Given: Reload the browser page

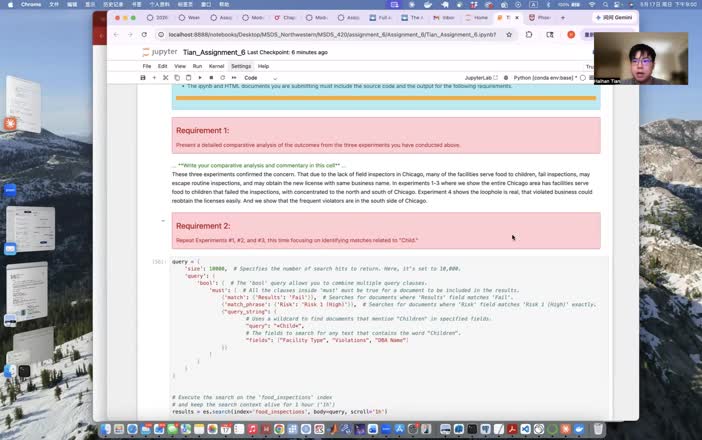Looking at the screenshot, I should [144, 34].
